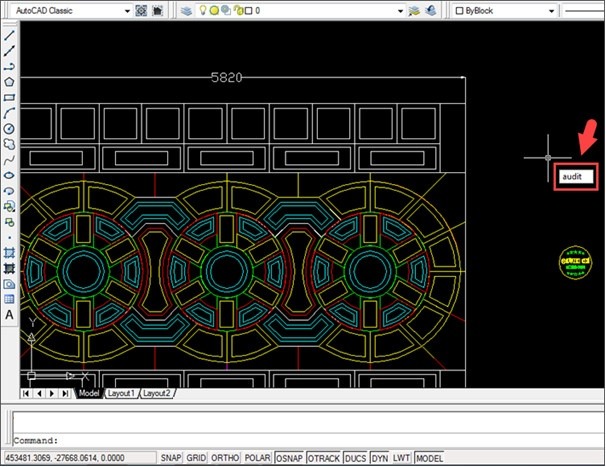Toggle SNAP mode in status bar

[171, 458]
